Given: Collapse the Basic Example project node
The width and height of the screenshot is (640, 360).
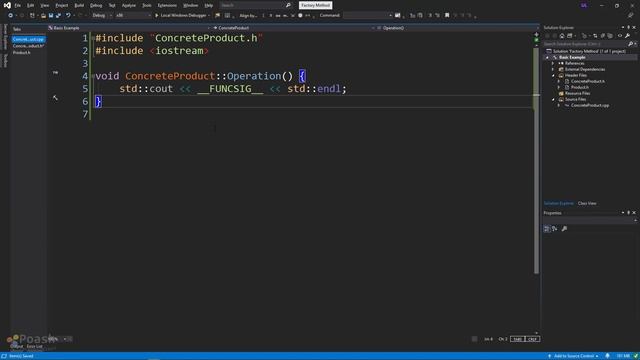Looking at the screenshot, I should [x=548, y=58].
